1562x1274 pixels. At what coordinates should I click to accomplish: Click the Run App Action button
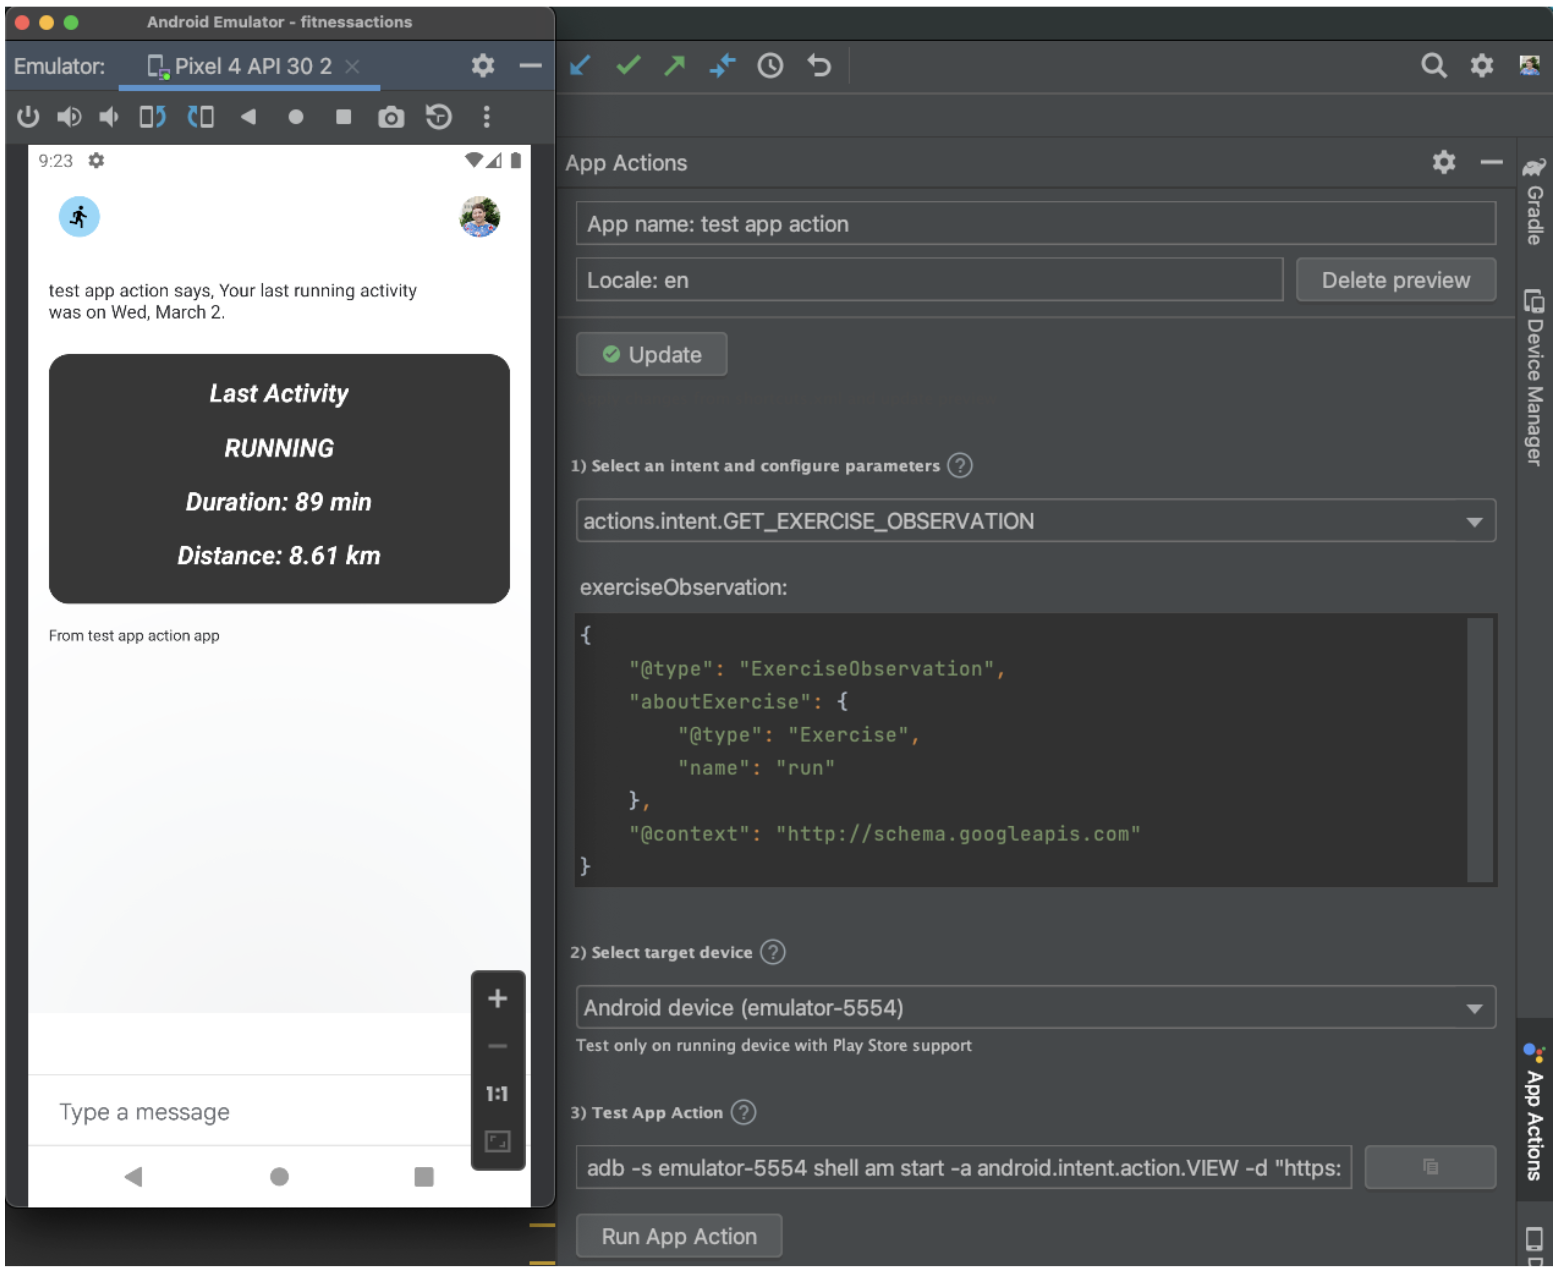[678, 1237]
